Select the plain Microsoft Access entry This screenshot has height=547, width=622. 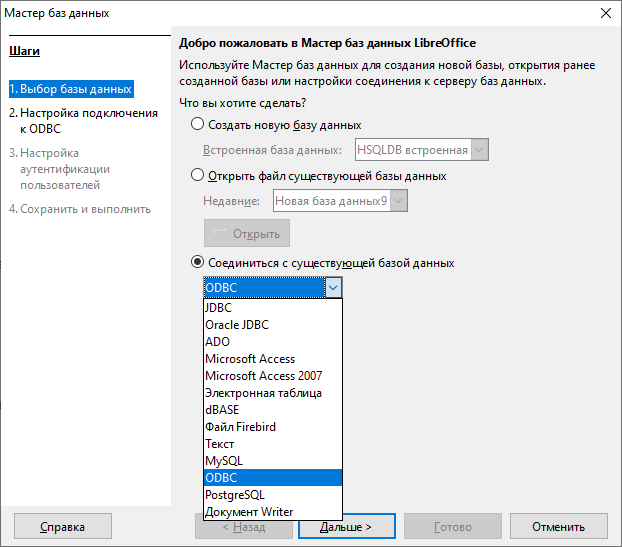point(273,359)
